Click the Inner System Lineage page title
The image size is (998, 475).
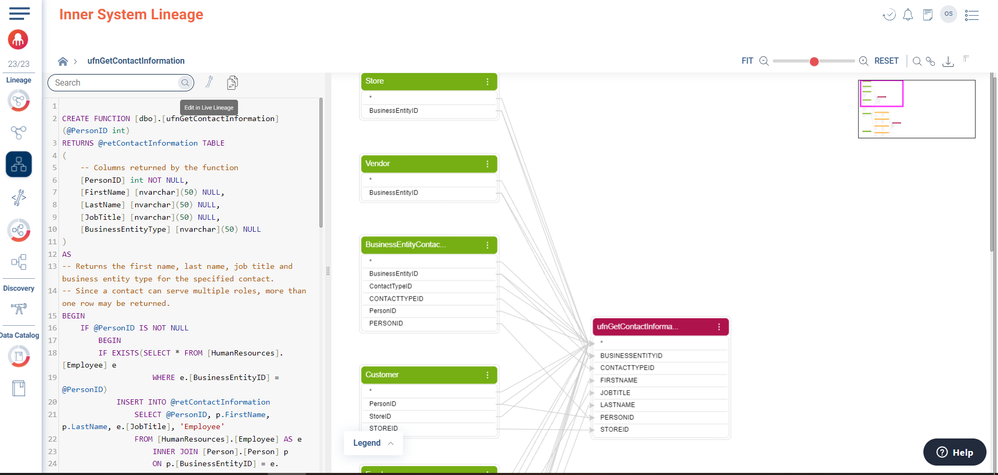(x=131, y=15)
